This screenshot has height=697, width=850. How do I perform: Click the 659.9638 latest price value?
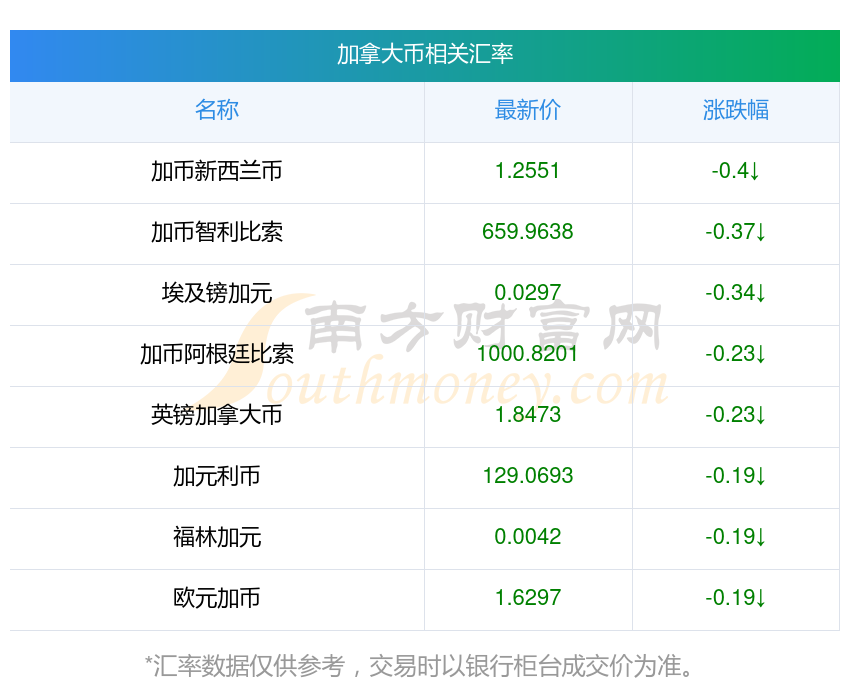[x=527, y=232]
